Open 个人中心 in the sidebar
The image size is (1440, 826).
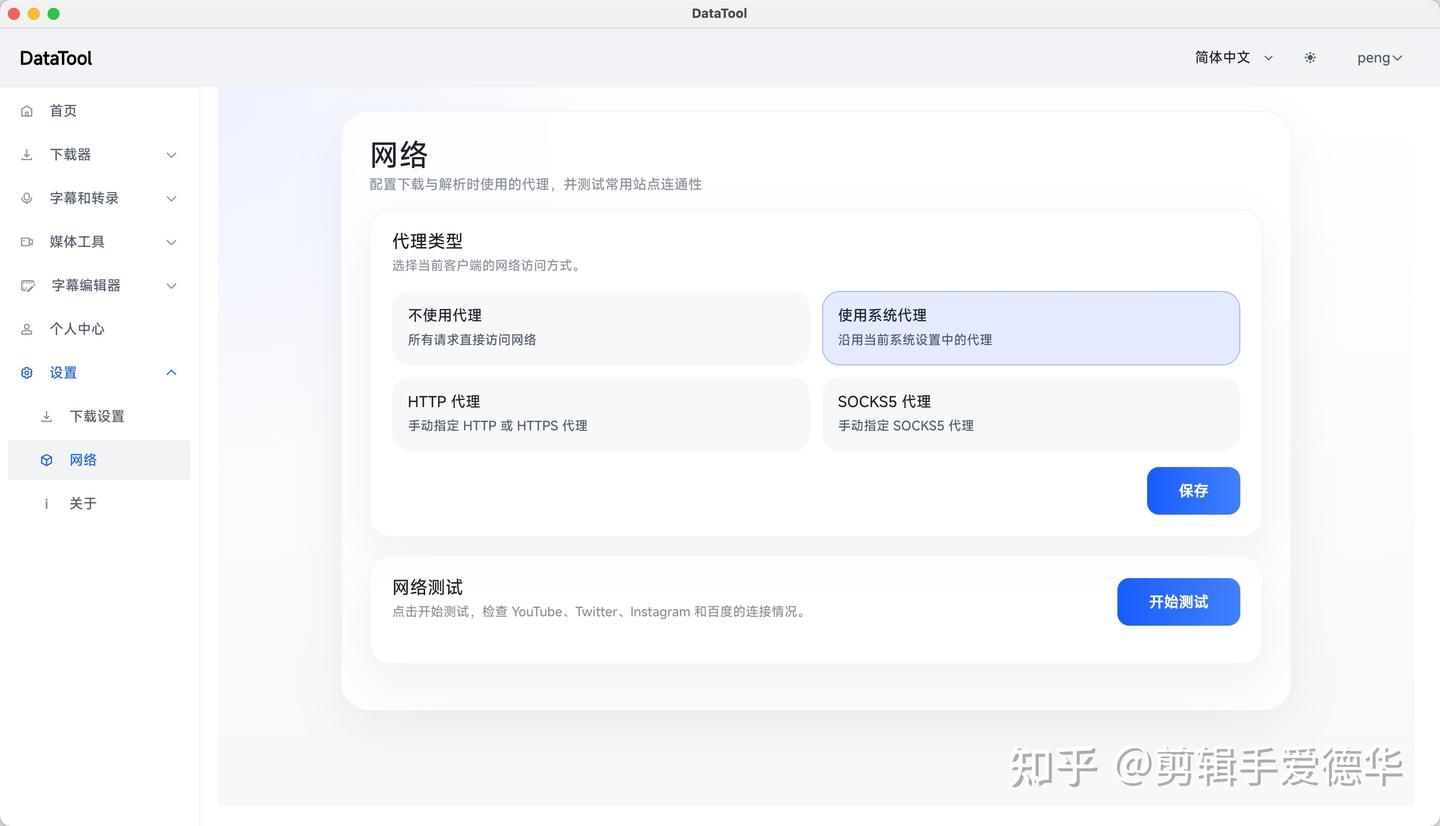pyautogui.click(x=99, y=329)
